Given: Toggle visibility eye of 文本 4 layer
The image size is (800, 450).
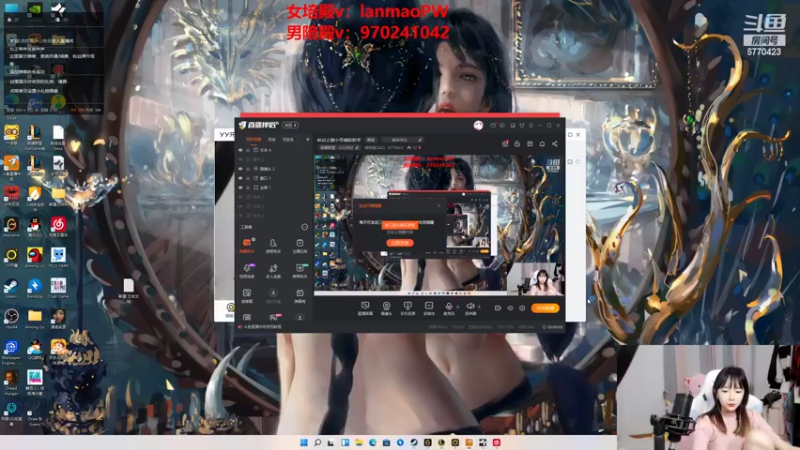Looking at the screenshot, I should (241, 151).
